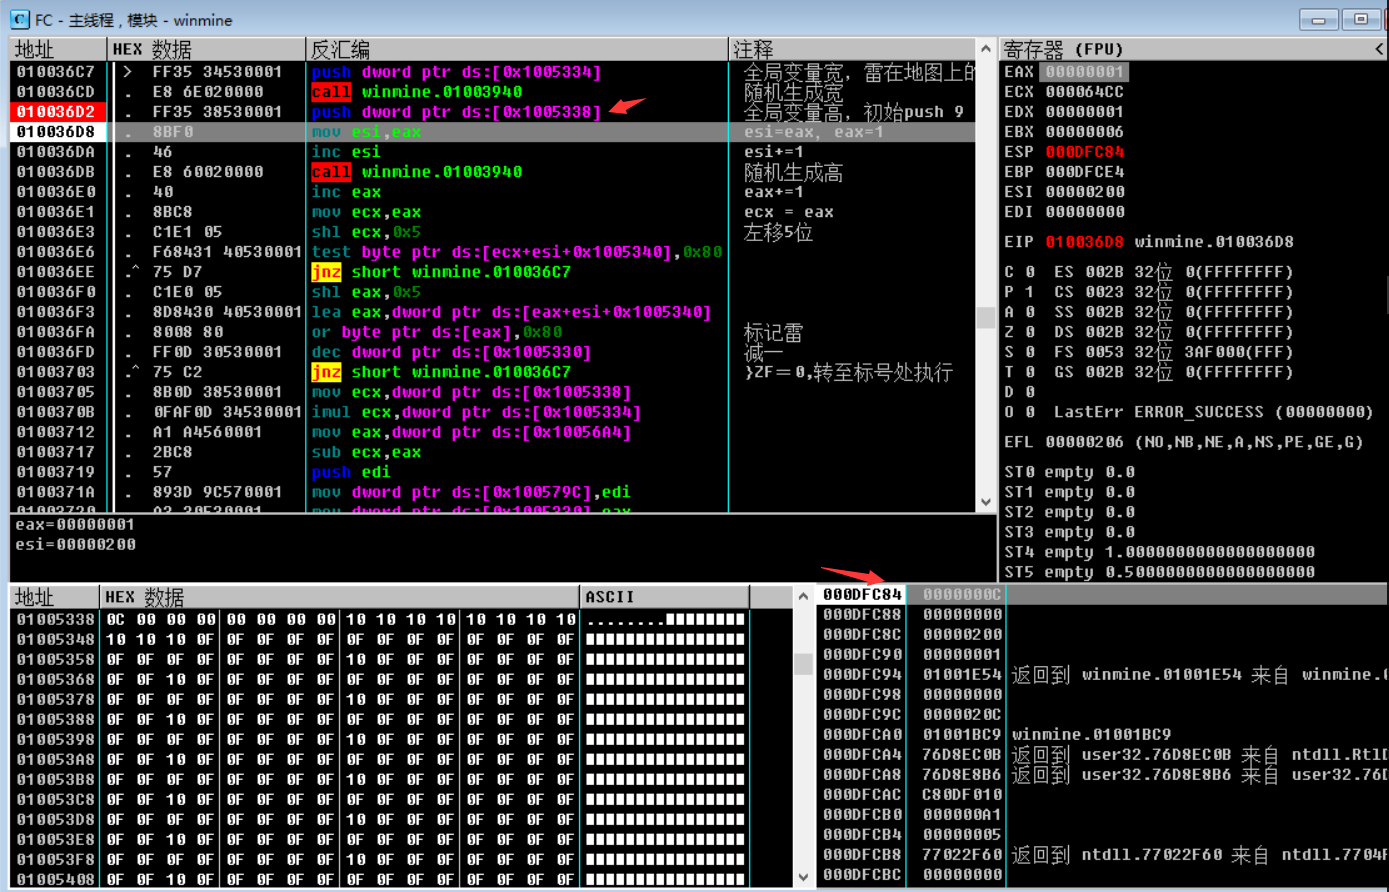Click the 注释 column header

coord(851,49)
